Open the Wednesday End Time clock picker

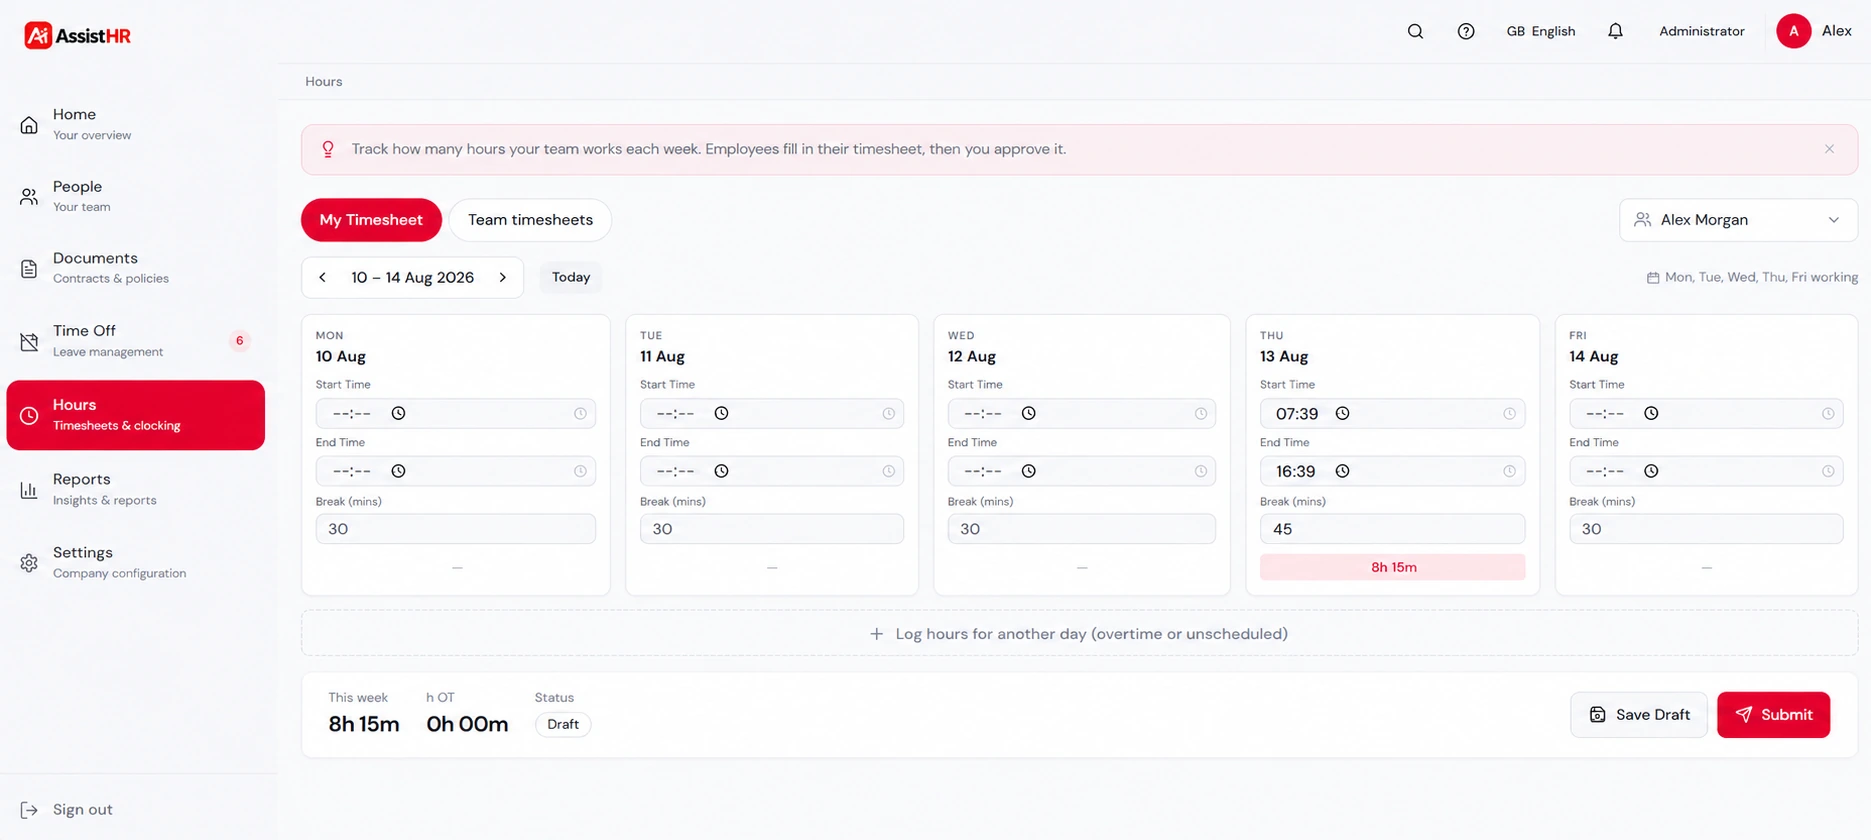pyautogui.click(x=1028, y=471)
